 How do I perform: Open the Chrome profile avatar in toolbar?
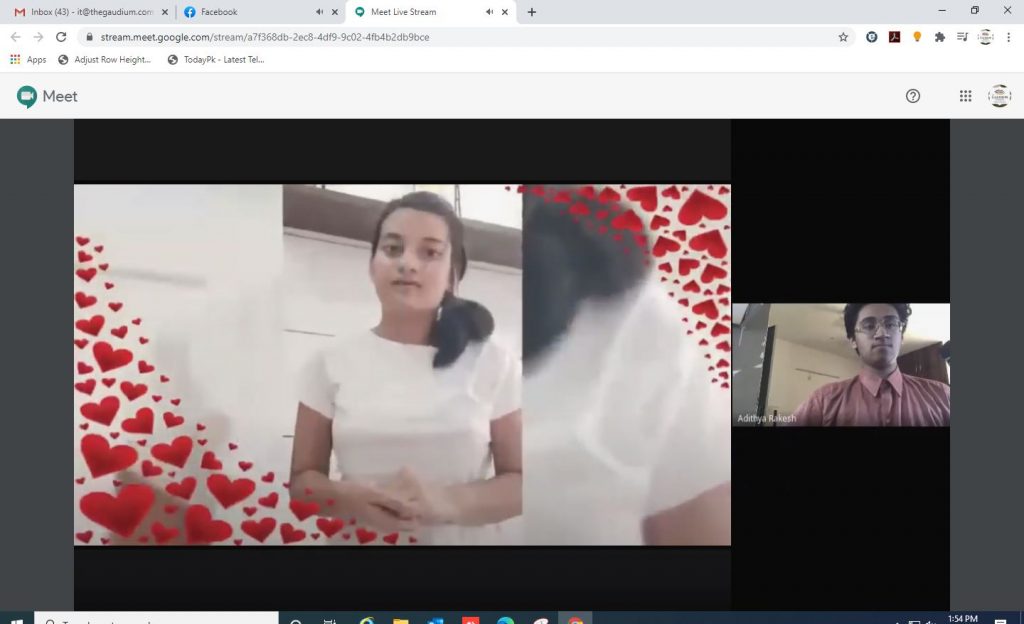(x=985, y=37)
